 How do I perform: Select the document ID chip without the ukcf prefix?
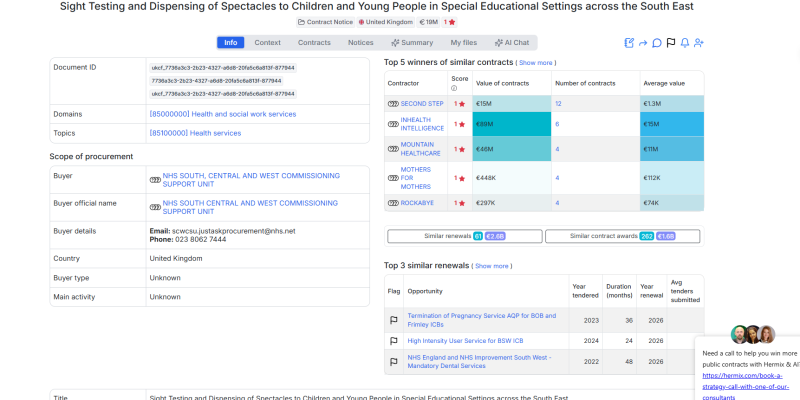(x=216, y=81)
